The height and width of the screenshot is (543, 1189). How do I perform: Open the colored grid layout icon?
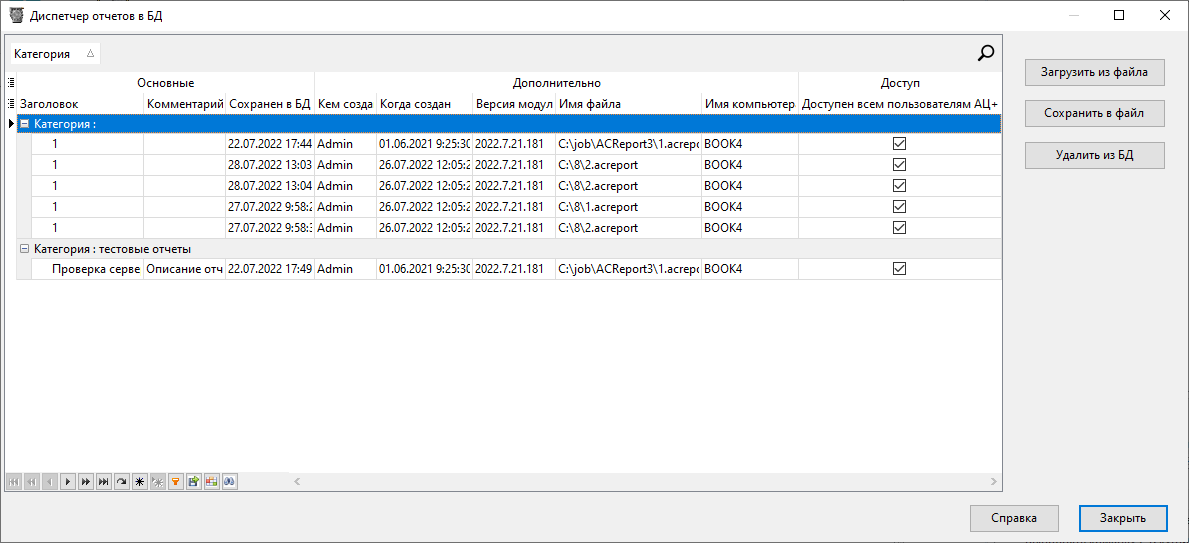click(x=211, y=482)
